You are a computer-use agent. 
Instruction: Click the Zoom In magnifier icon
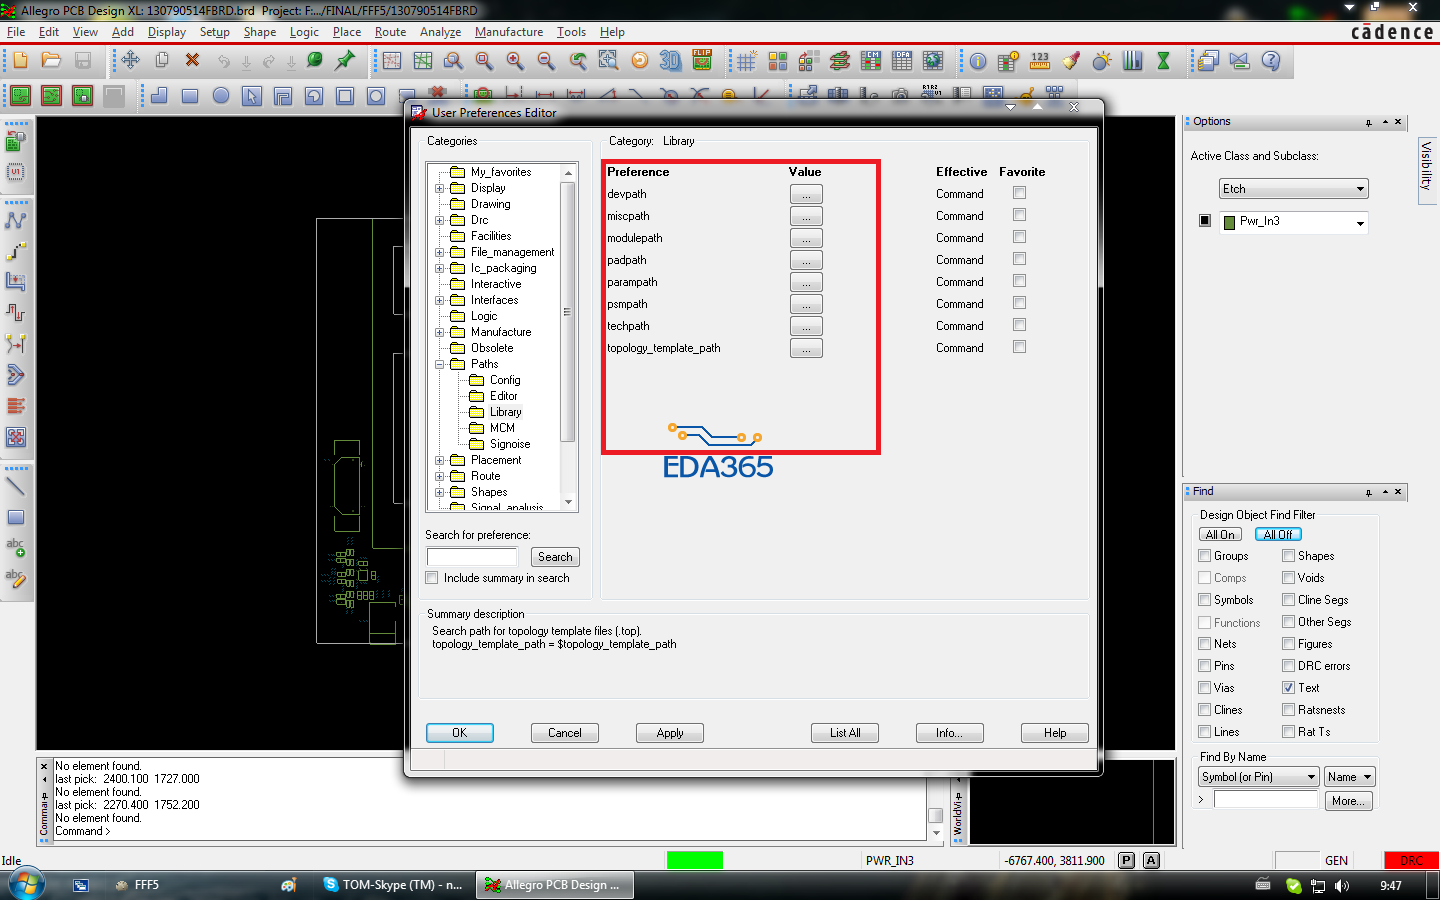point(515,61)
